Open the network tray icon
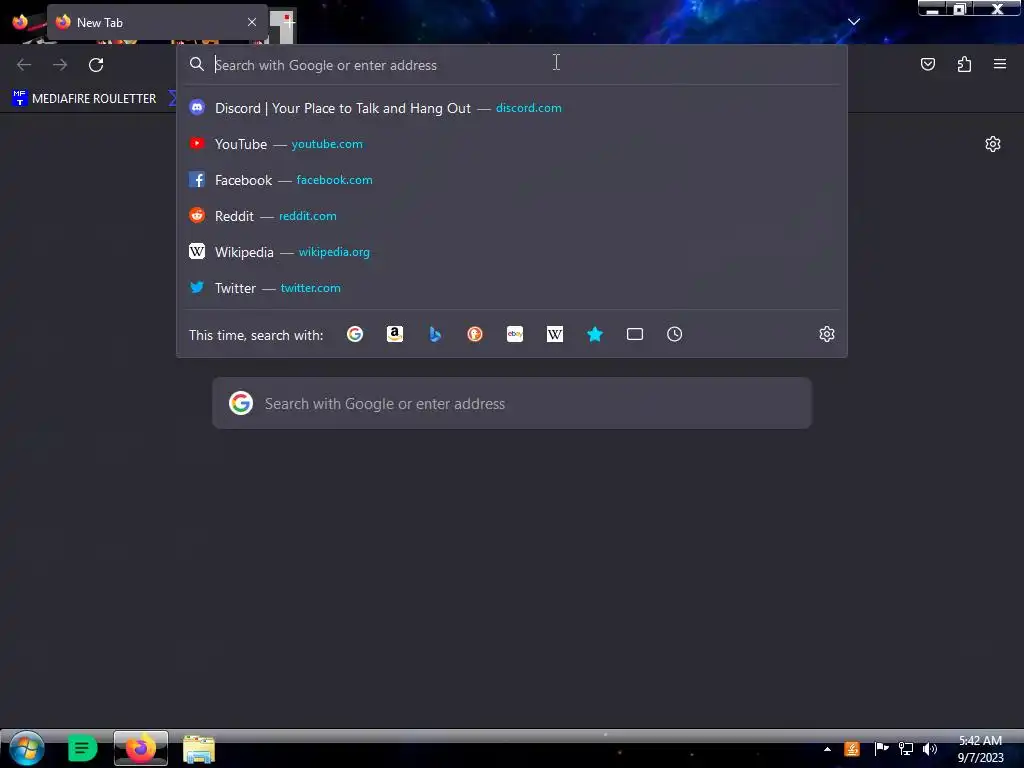Screen dimensions: 1024x768 [x=906, y=749]
